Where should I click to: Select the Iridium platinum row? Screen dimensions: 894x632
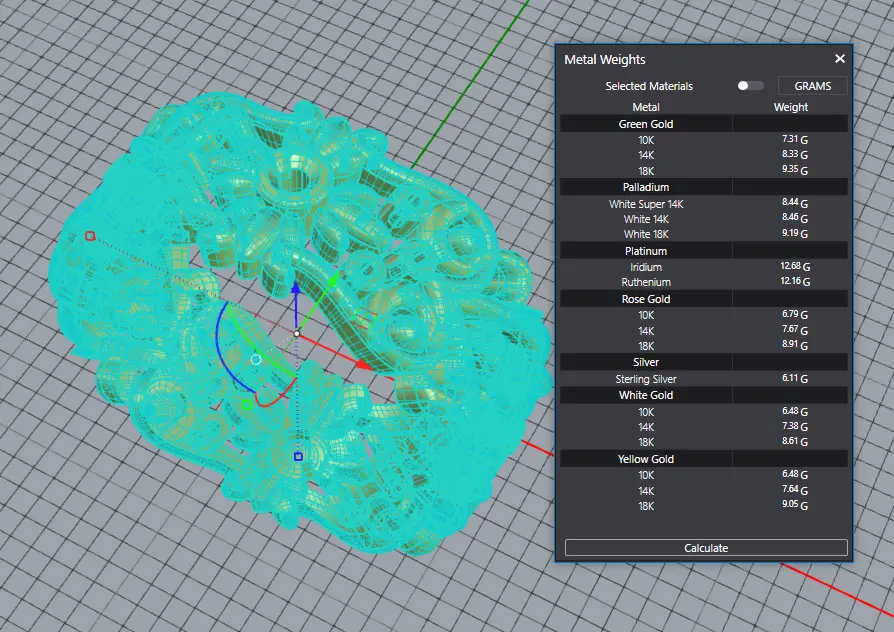[x=646, y=267]
